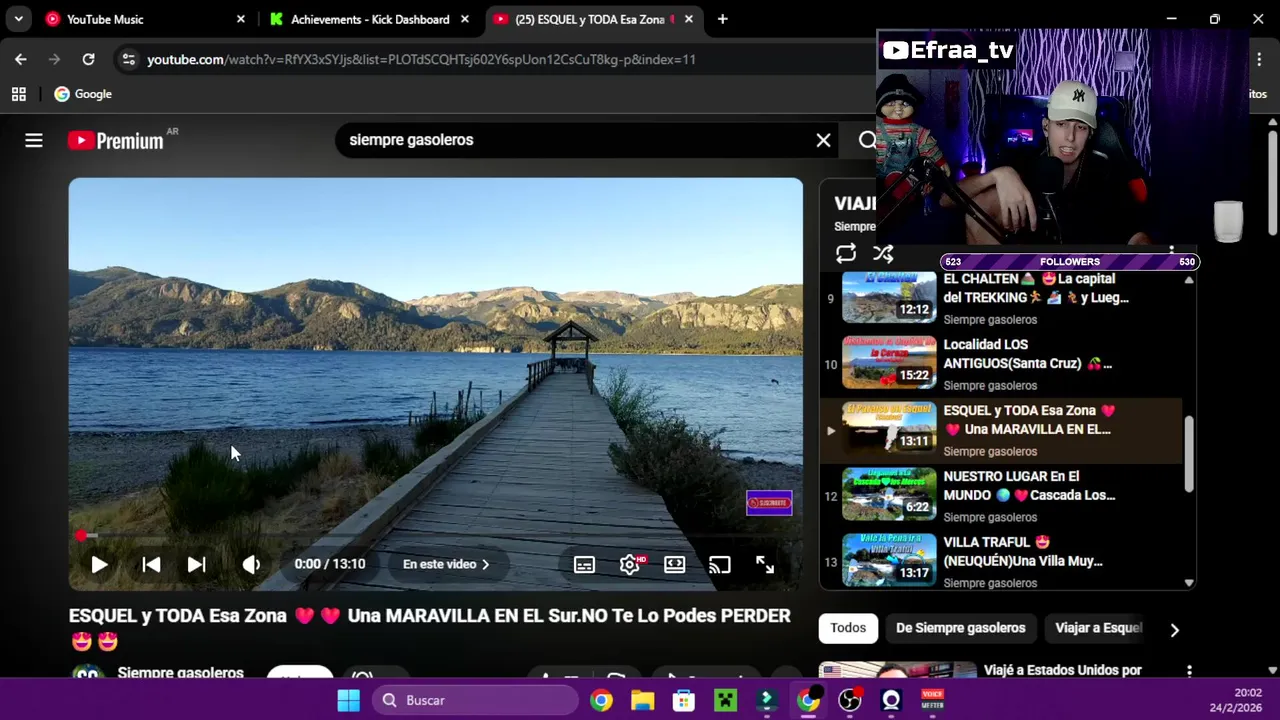Screen dimensions: 1280x720
Task: Open video player settings gear
Action: click(630, 565)
